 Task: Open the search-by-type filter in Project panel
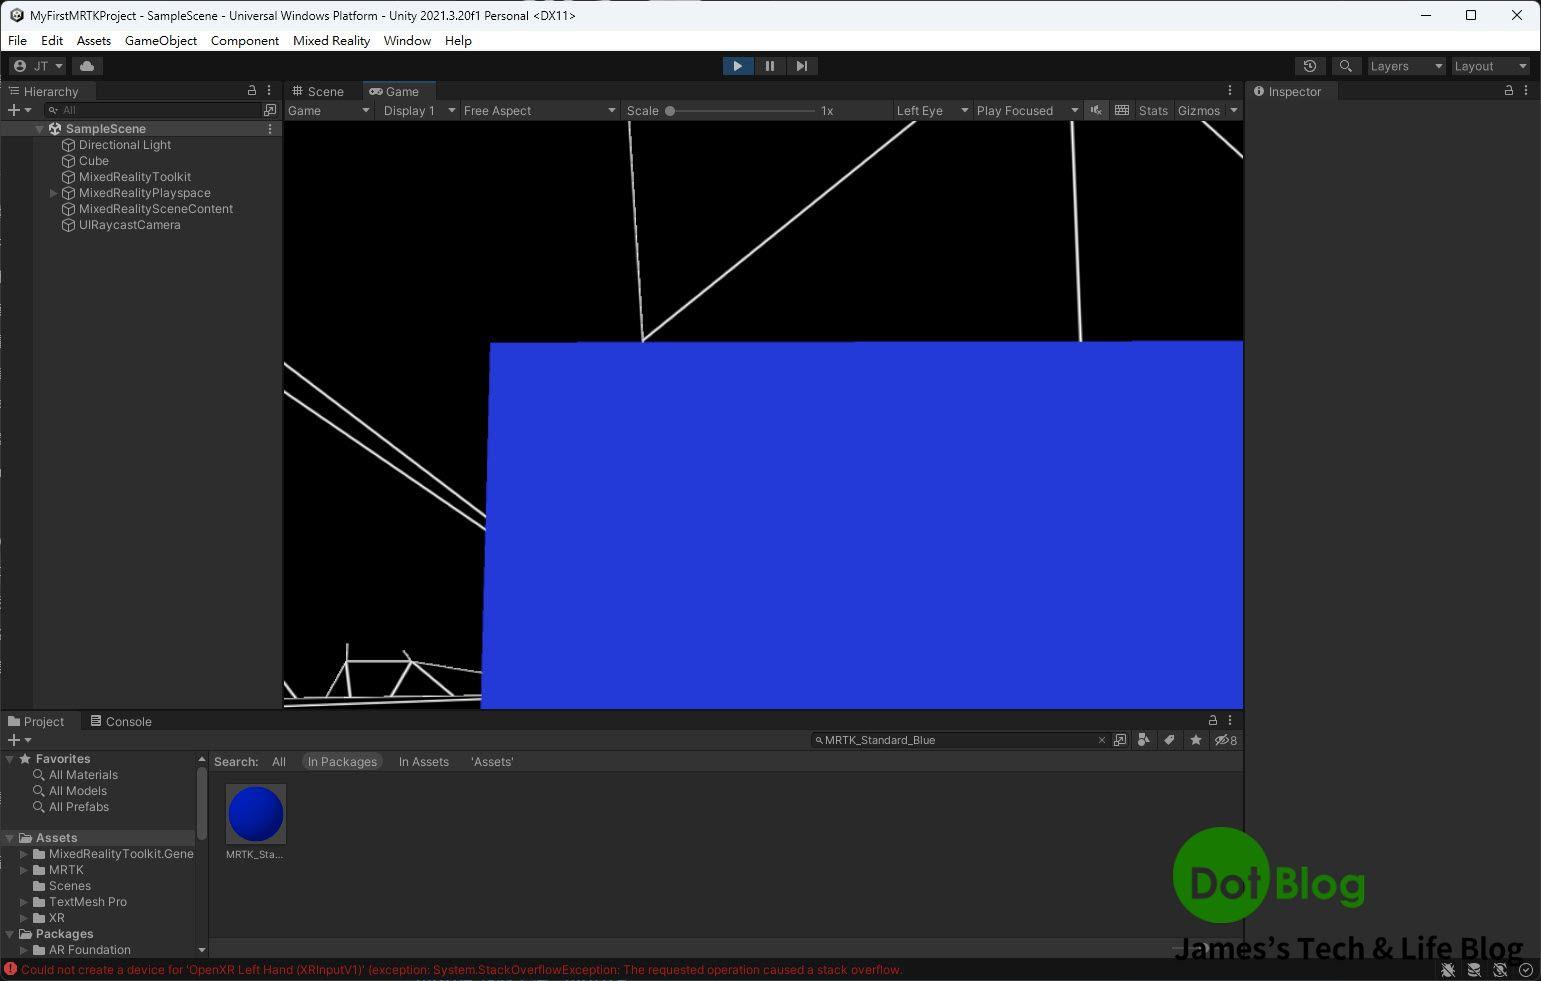1144,740
